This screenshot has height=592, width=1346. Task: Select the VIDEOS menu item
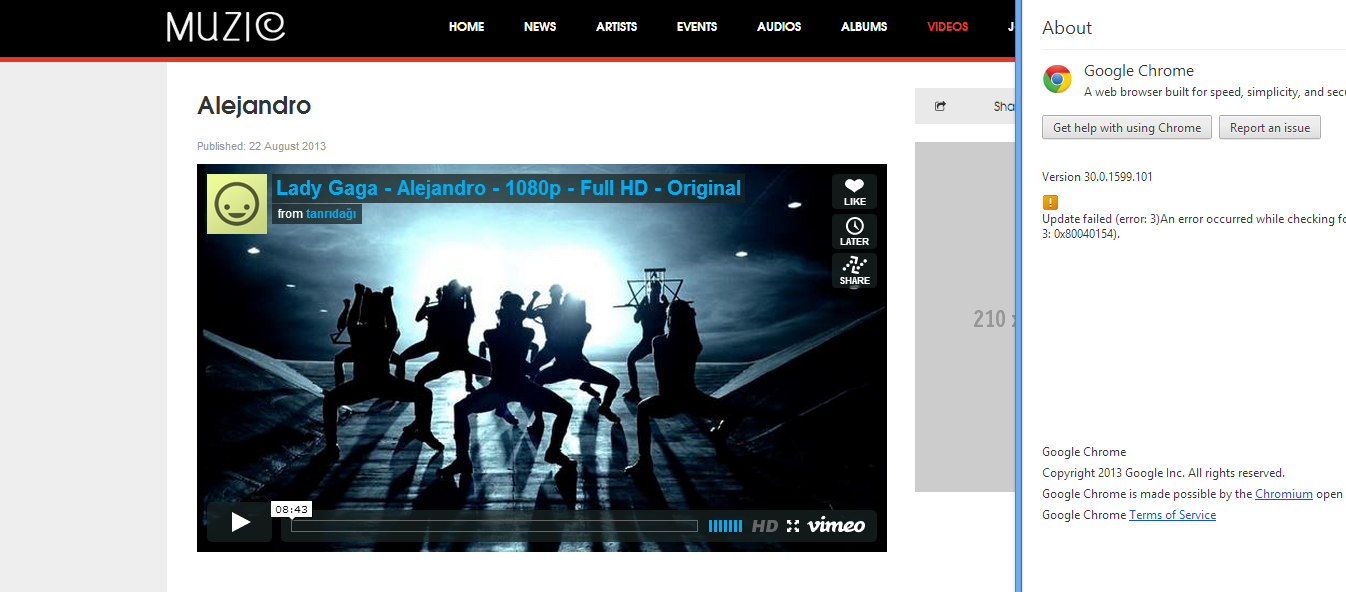(x=948, y=27)
